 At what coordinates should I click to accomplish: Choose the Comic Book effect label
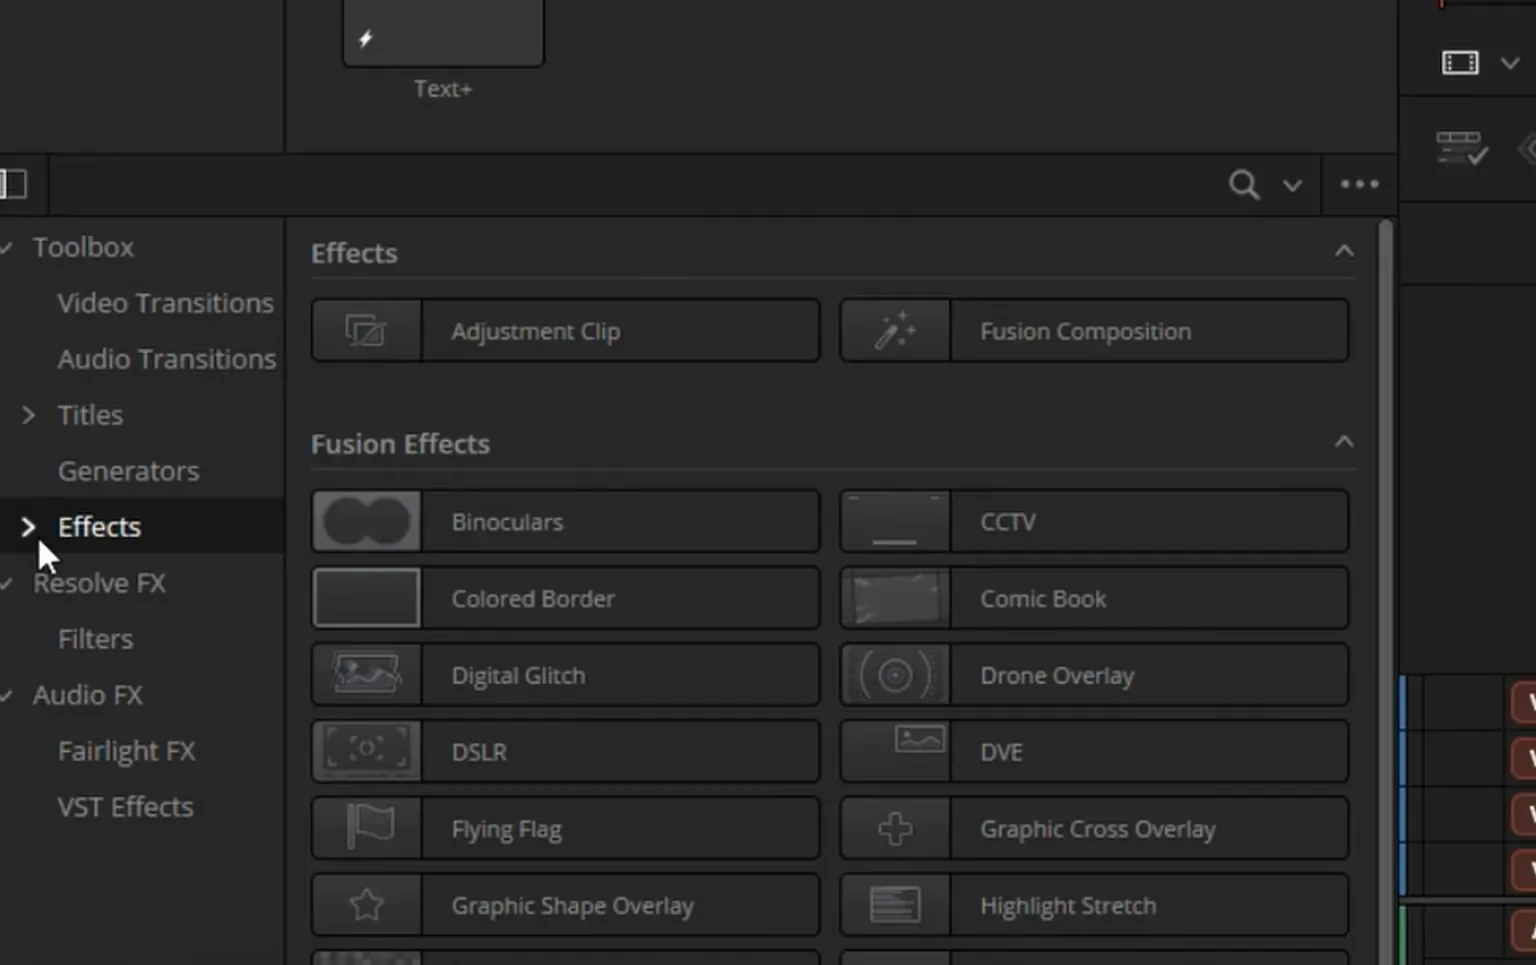coord(1043,598)
